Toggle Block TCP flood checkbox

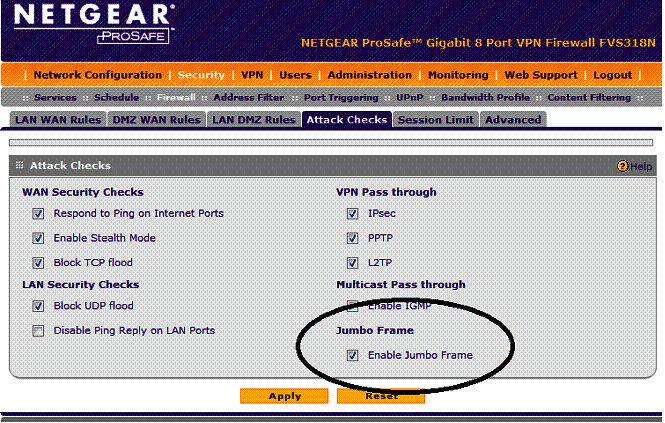tap(38, 263)
